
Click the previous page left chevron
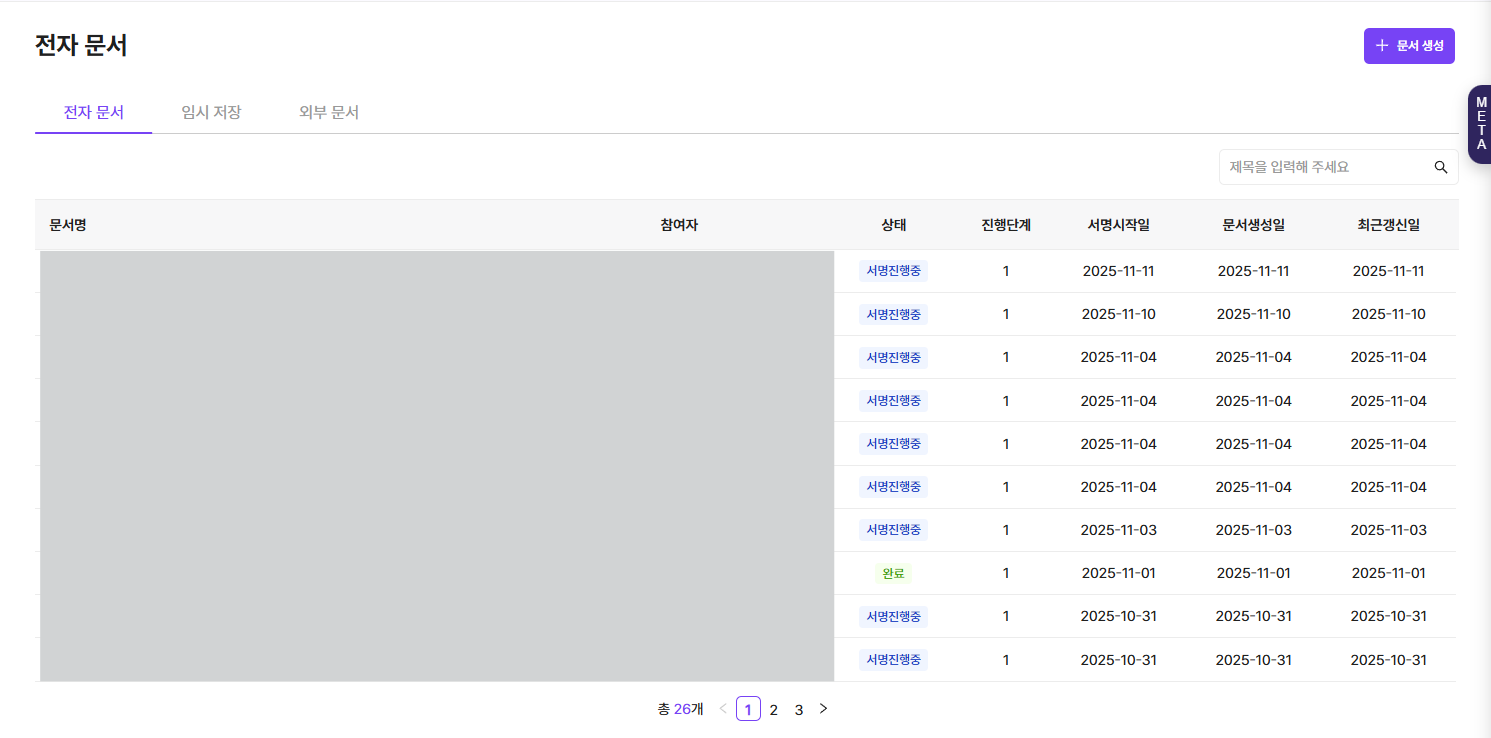point(723,709)
